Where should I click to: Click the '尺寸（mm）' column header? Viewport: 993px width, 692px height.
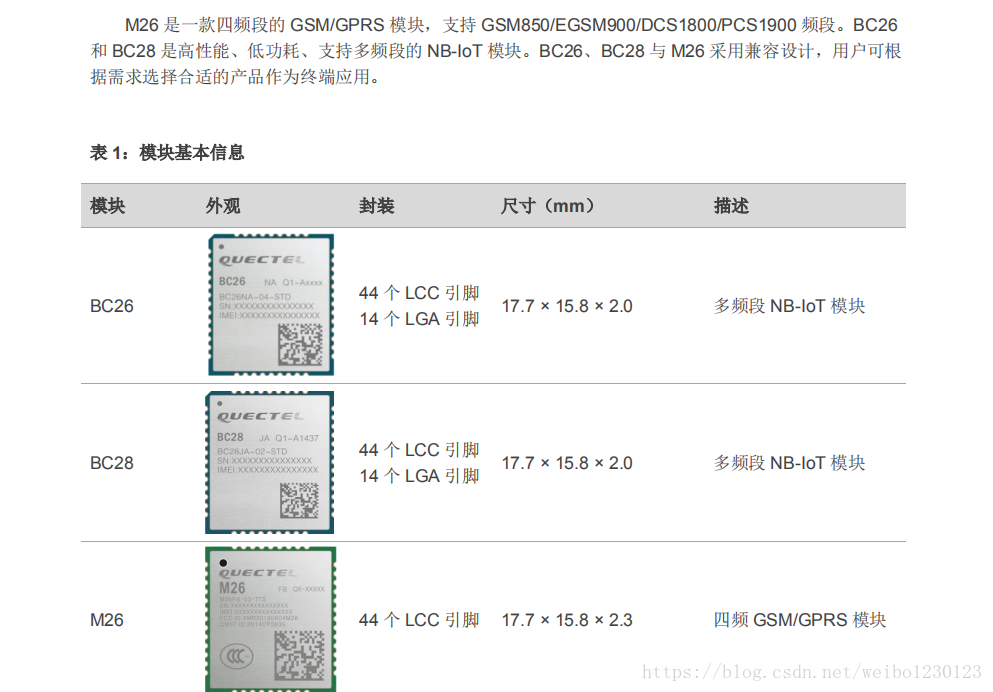(547, 206)
